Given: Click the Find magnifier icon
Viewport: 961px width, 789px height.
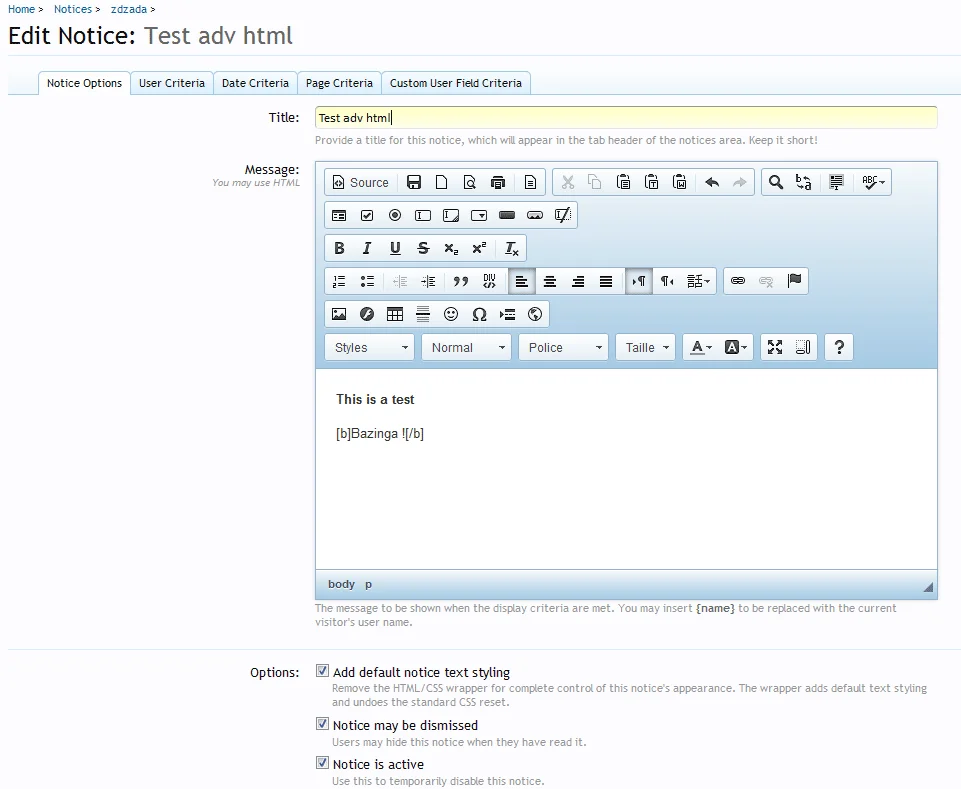Looking at the screenshot, I should click(775, 183).
